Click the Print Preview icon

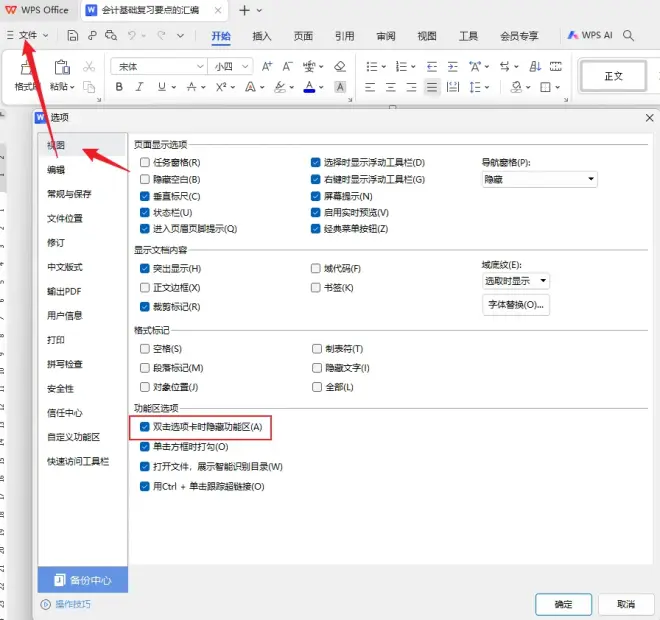point(111,36)
